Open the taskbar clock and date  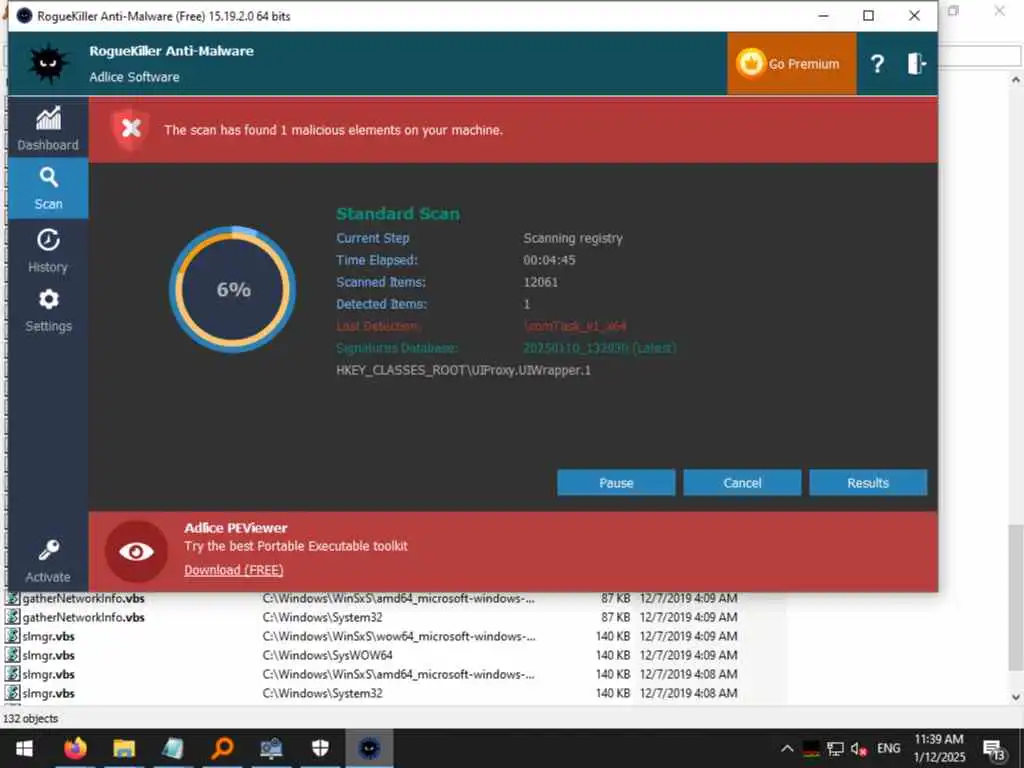coord(939,748)
